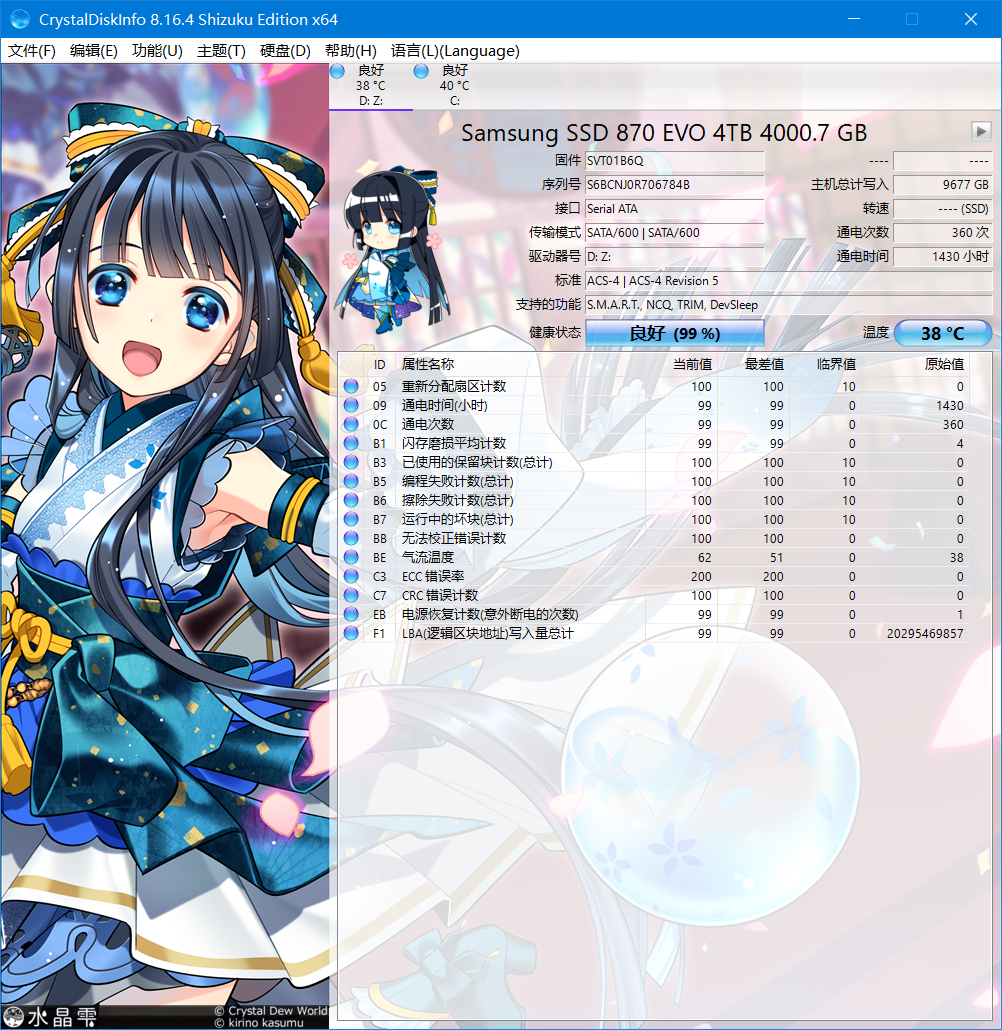
Task: Select the 擦除失败计数(总计) row
Action: pos(654,501)
